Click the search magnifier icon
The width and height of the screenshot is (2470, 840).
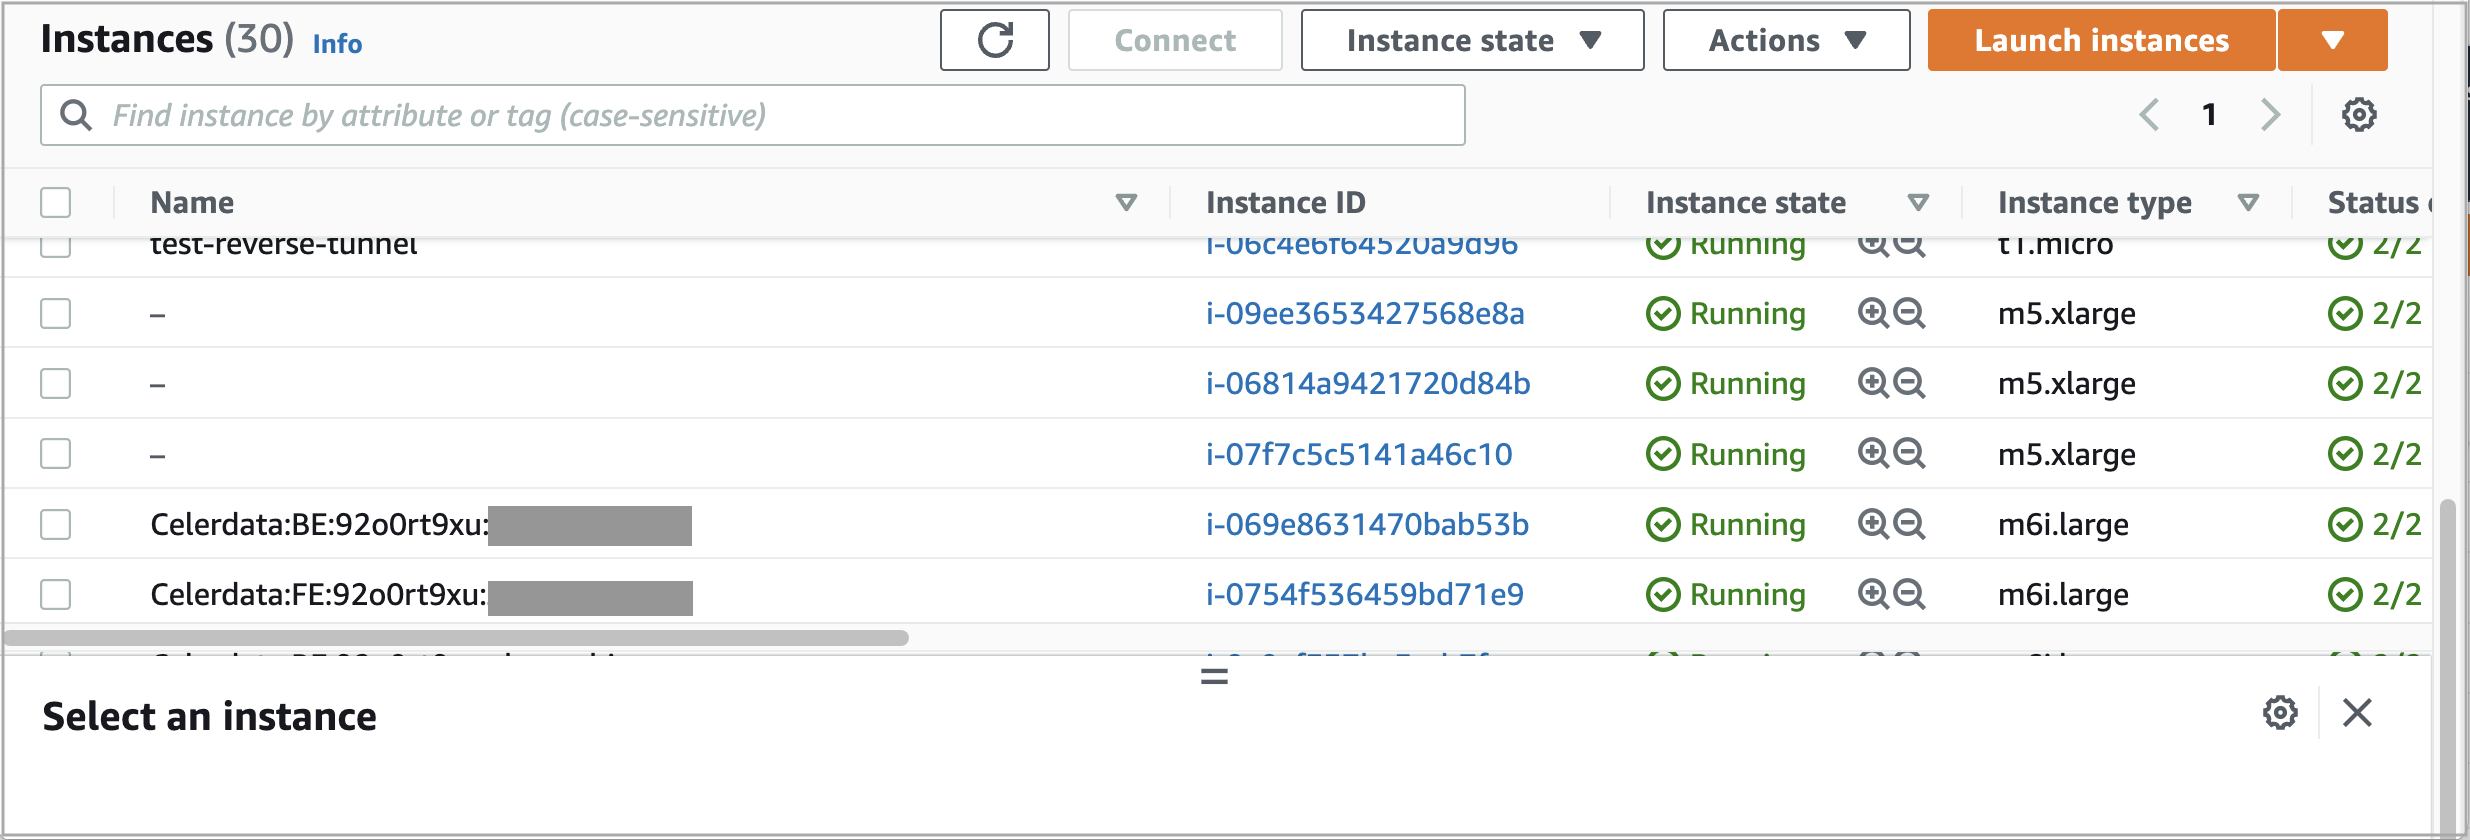76,115
